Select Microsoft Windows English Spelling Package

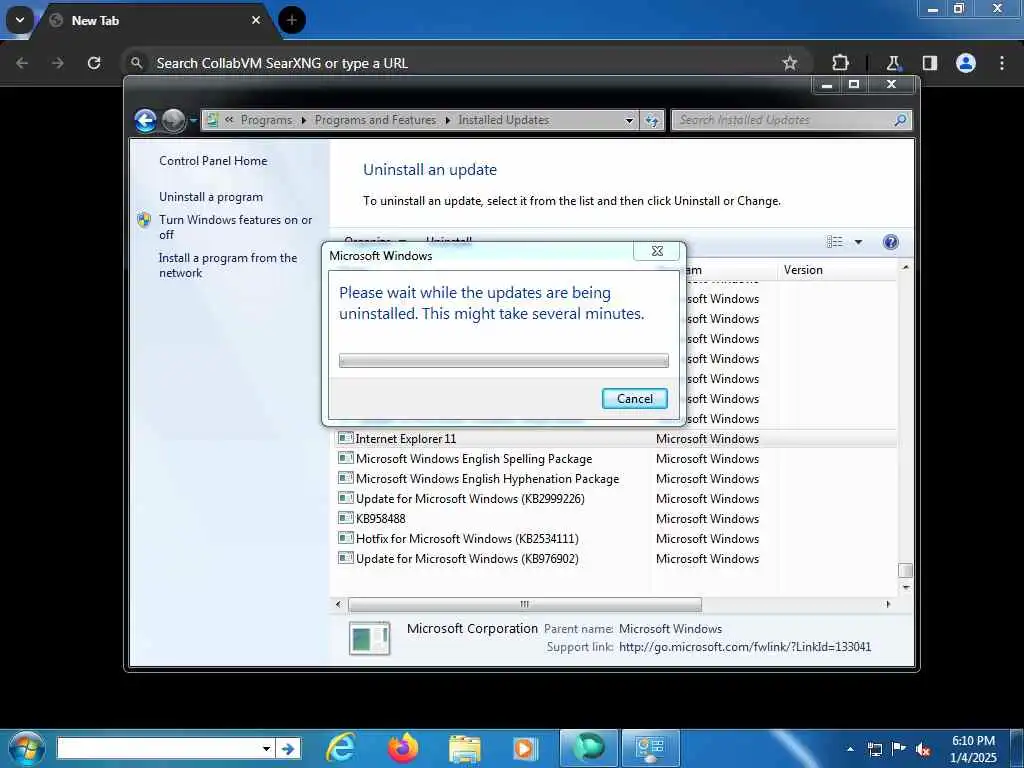[x=616, y=458]
